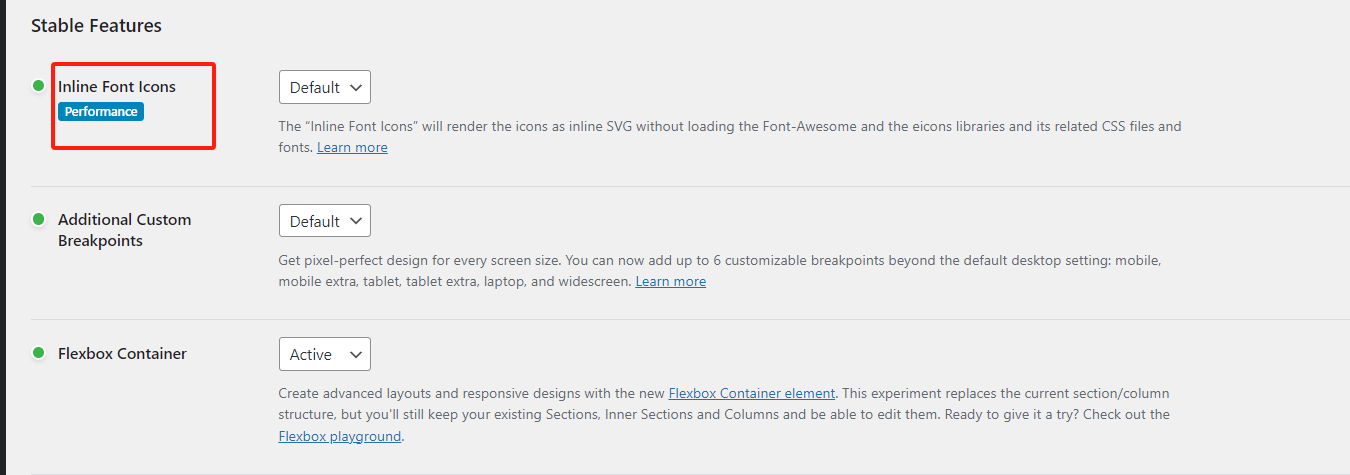
Task: Click the Stable Features section heading
Action: (x=96, y=25)
